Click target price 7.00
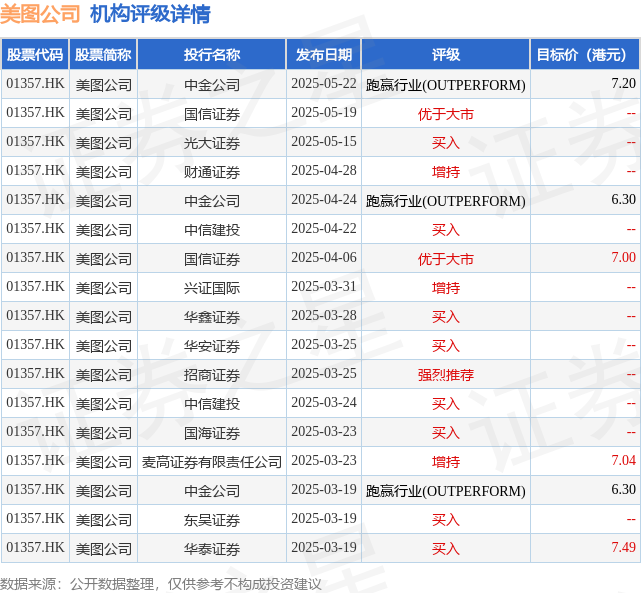This screenshot has width=641, height=593. click(x=623, y=258)
